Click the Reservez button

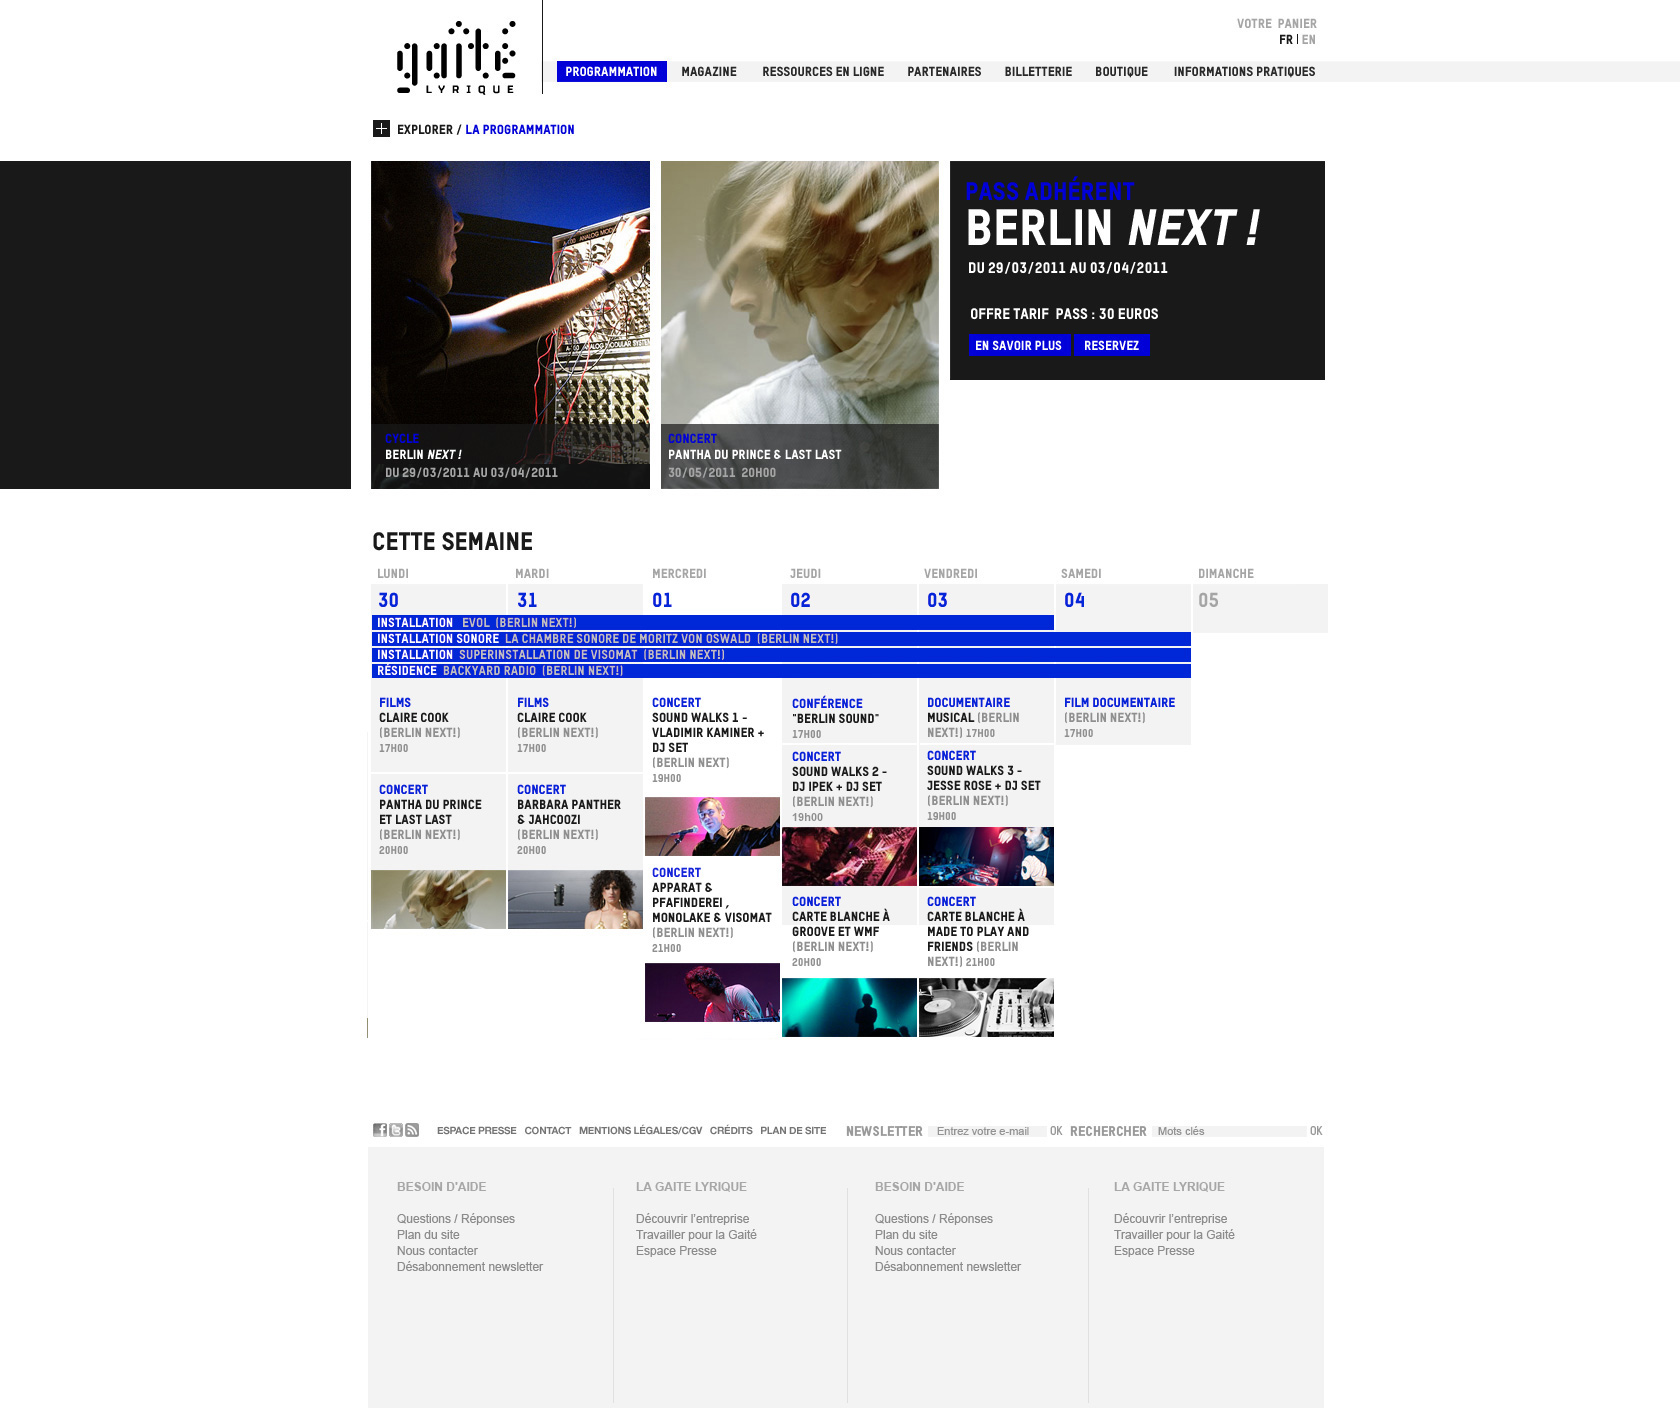point(1111,345)
